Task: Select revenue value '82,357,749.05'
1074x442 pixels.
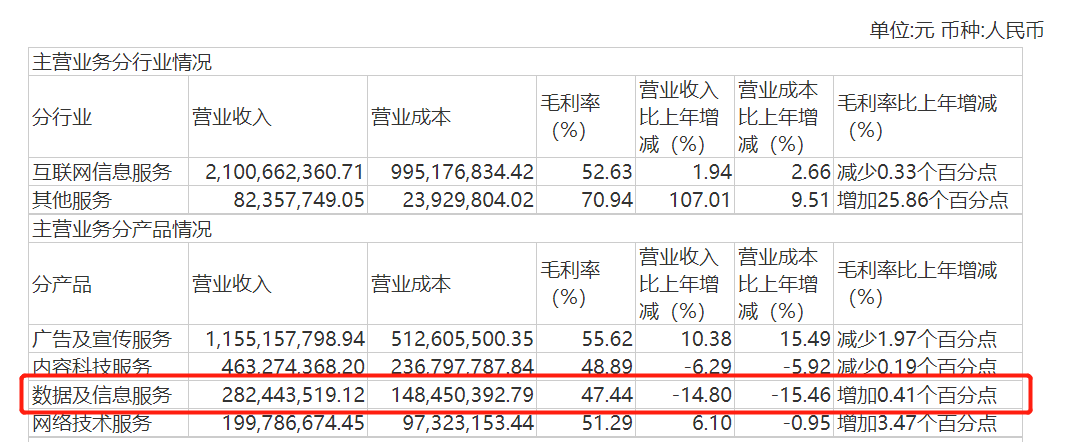Action: 297,200
